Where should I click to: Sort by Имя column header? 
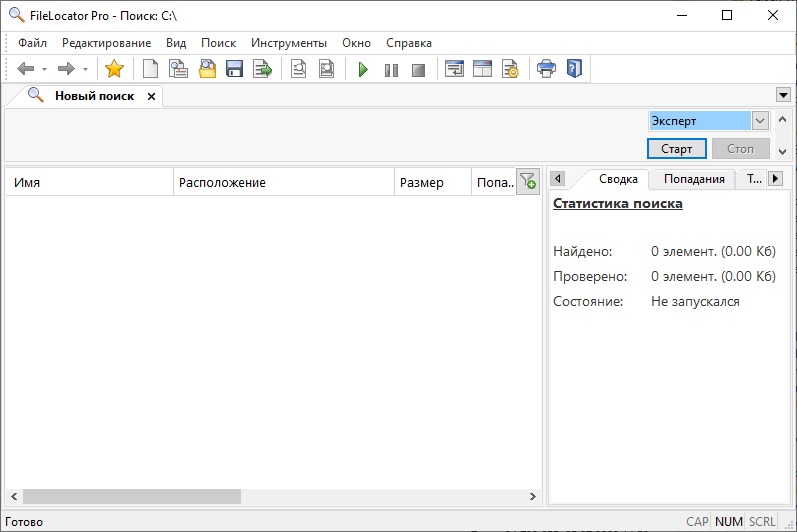pos(89,182)
